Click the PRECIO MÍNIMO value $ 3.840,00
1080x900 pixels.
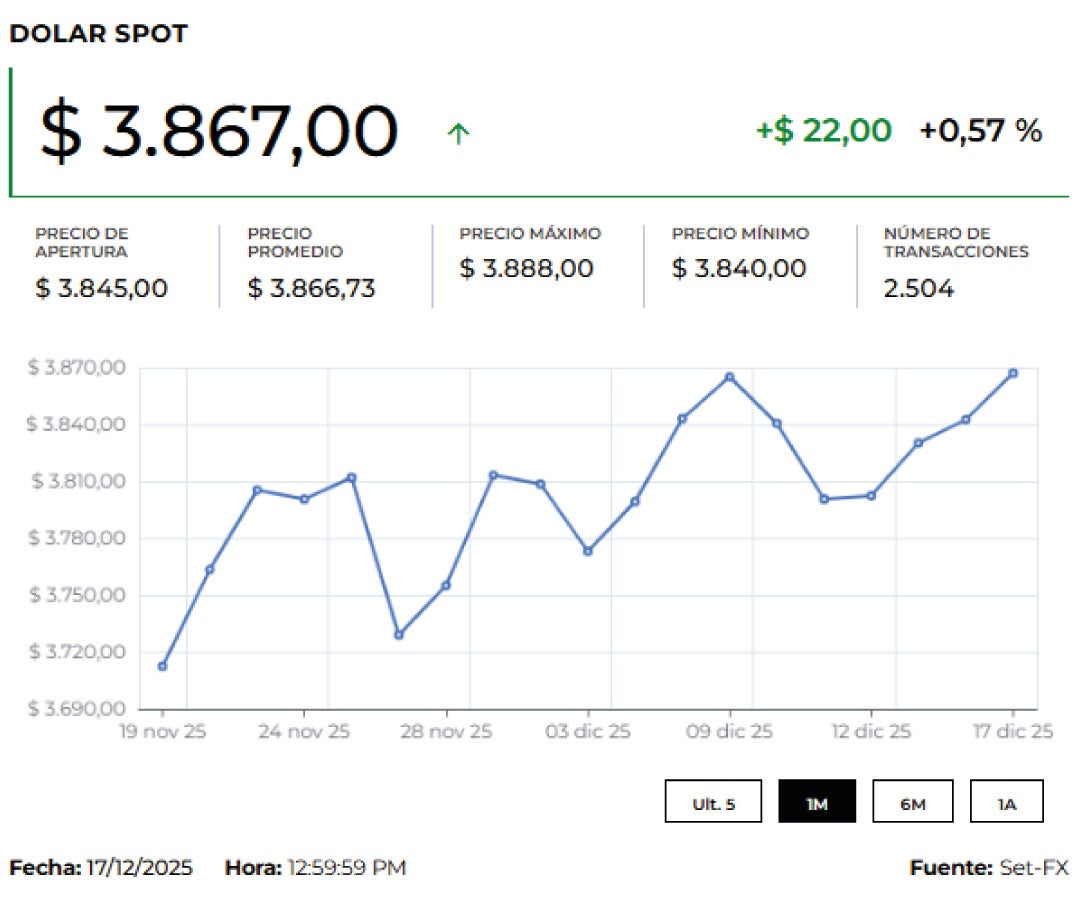740,268
